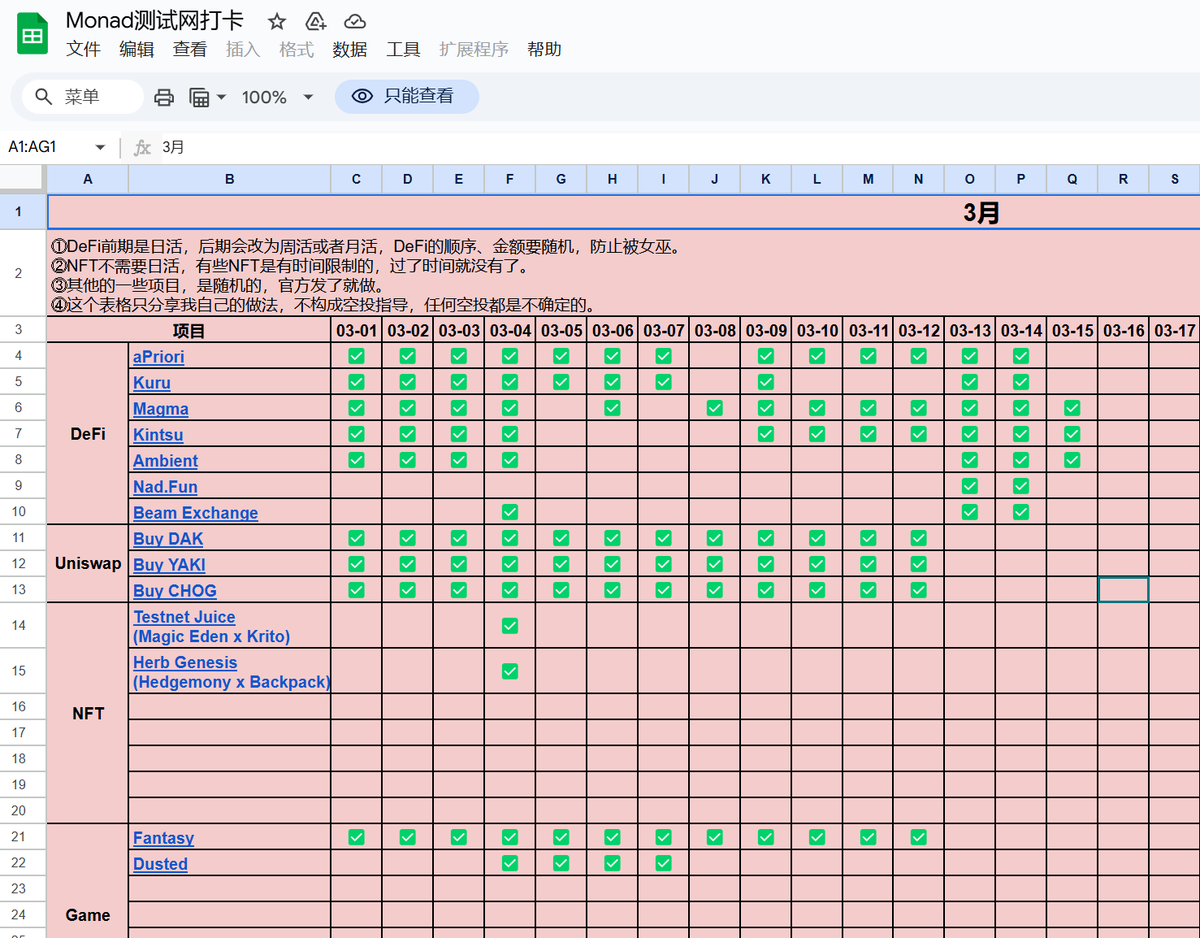
Task: Open the aPriori link
Action: click(x=159, y=357)
